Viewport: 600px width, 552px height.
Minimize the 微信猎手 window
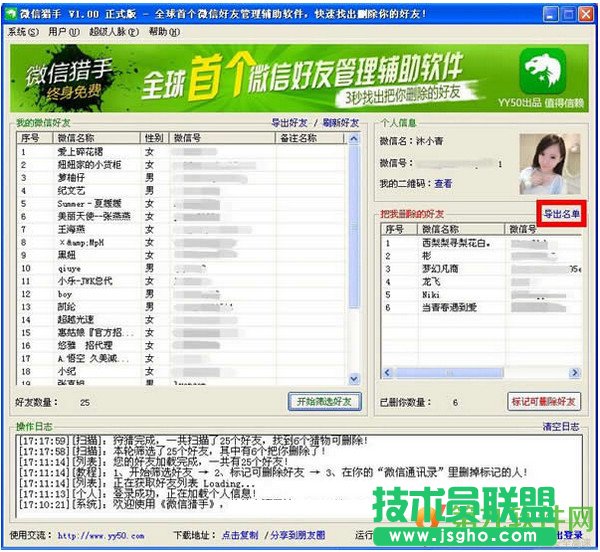[x=551, y=15]
